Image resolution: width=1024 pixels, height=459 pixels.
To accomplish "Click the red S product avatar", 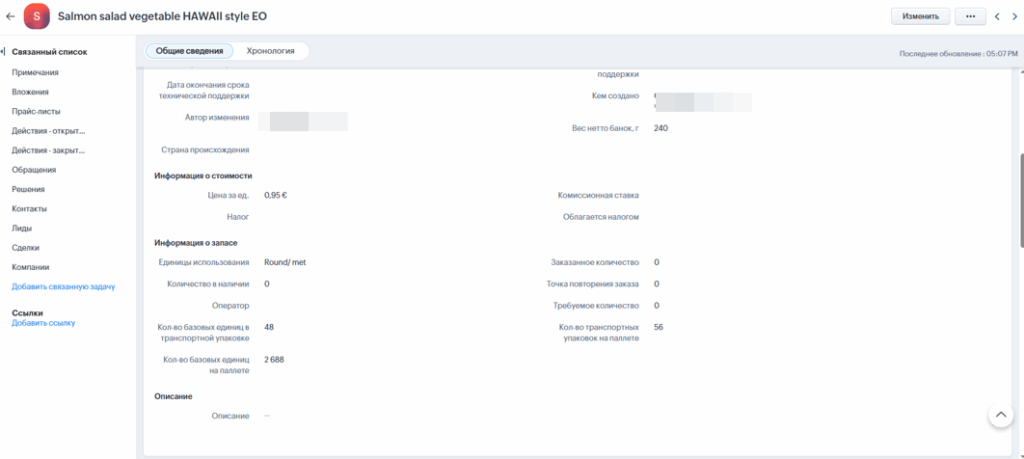I will pyautogui.click(x=37, y=17).
